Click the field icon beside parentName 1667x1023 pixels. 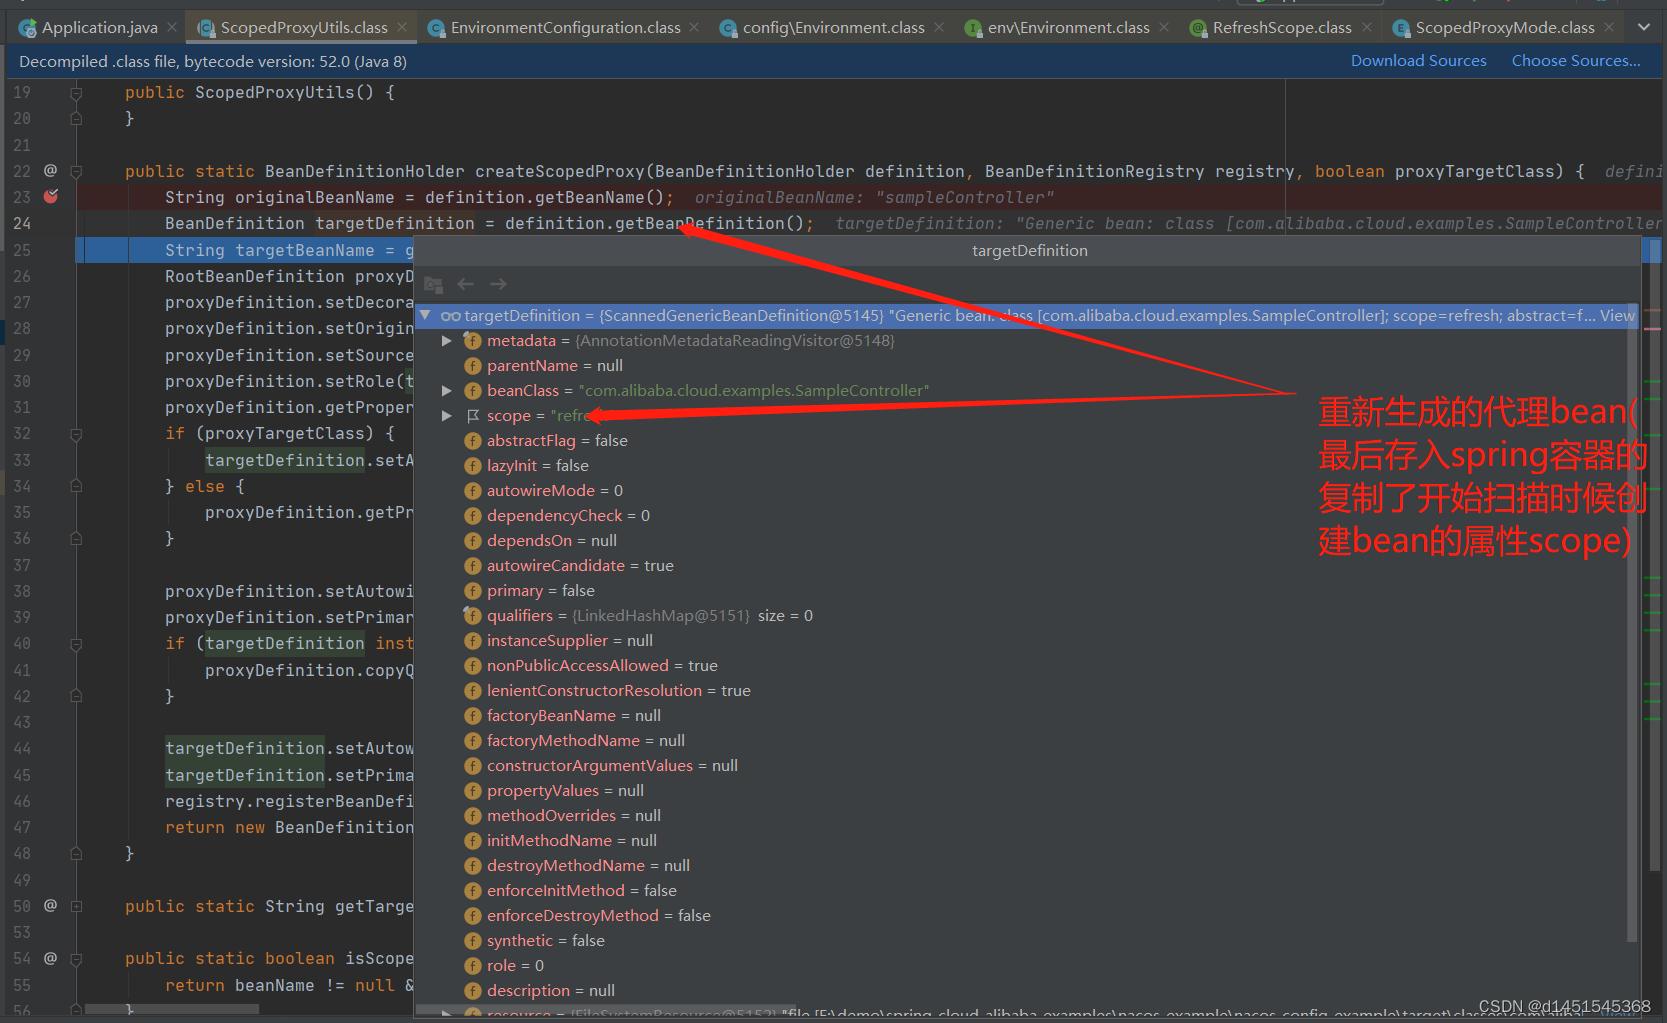(473, 366)
